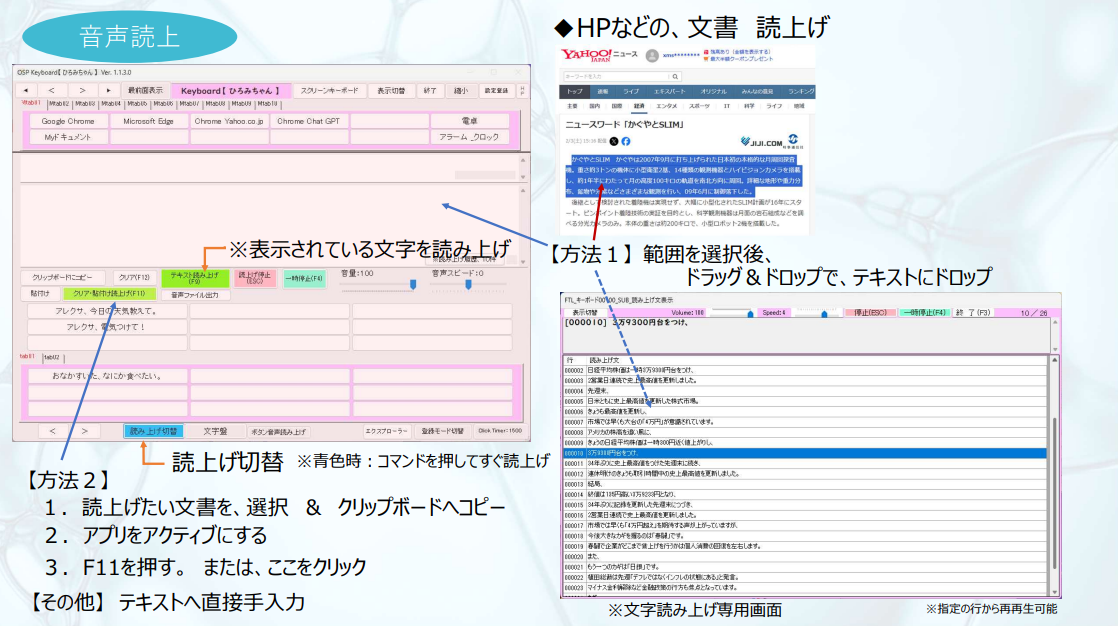The height and width of the screenshot is (626, 1118).
Task: Adjust the 音量 volume slider in the Keyboard window
Action: point(379,284)
